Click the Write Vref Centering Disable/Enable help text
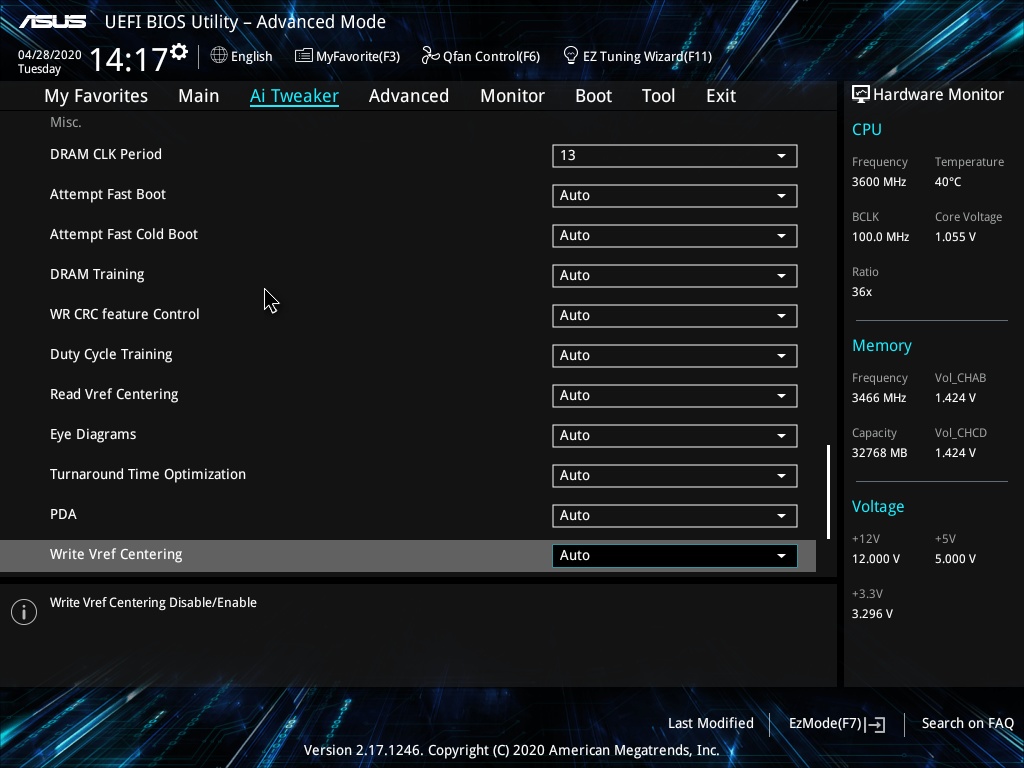The image size is (1024, 768). pyautogui.click(x=153, y=602)
